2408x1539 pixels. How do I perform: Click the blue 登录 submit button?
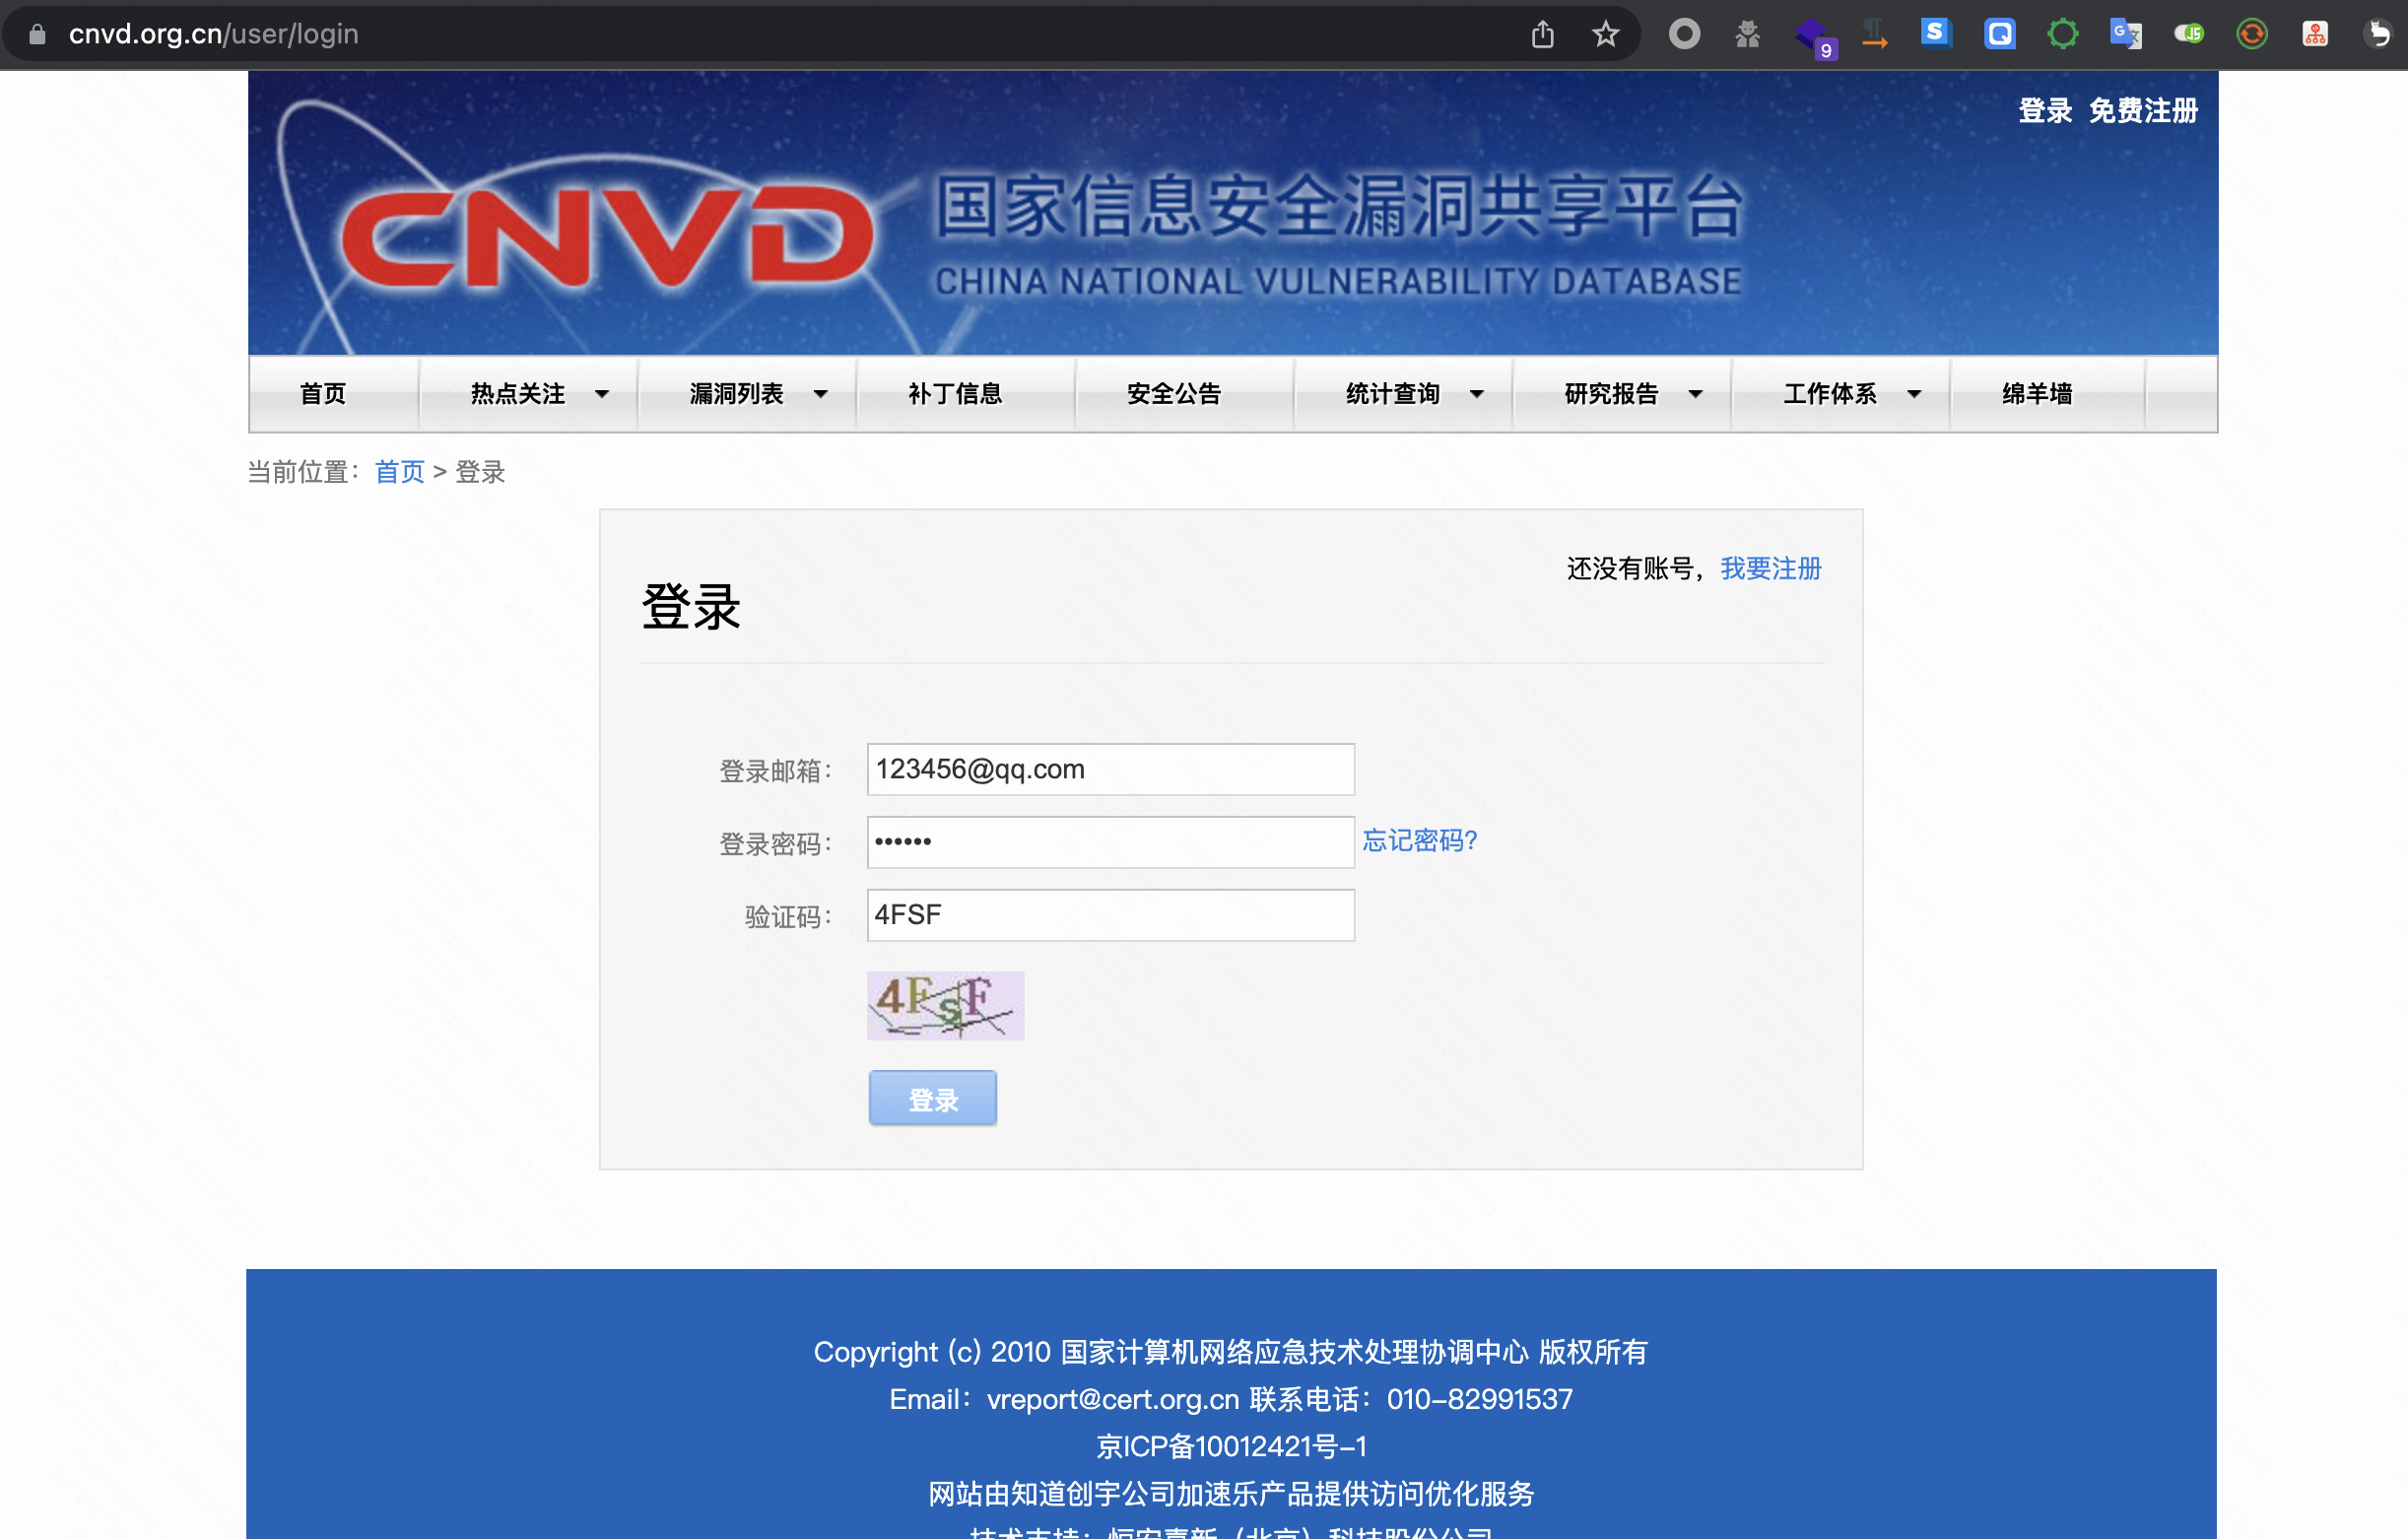[933, 1098]
